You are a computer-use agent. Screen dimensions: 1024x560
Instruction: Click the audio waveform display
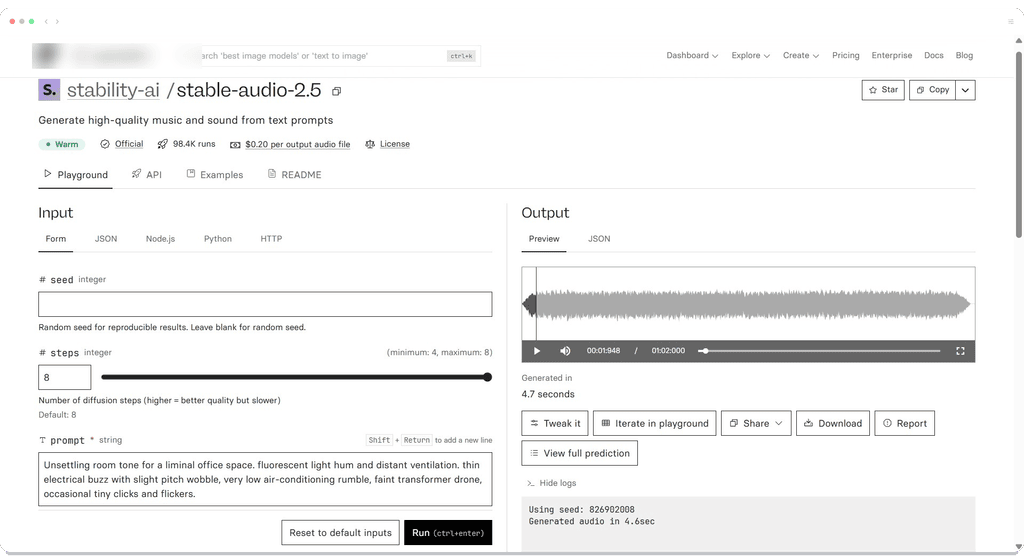pyautogui.click(x=748, y=304)
